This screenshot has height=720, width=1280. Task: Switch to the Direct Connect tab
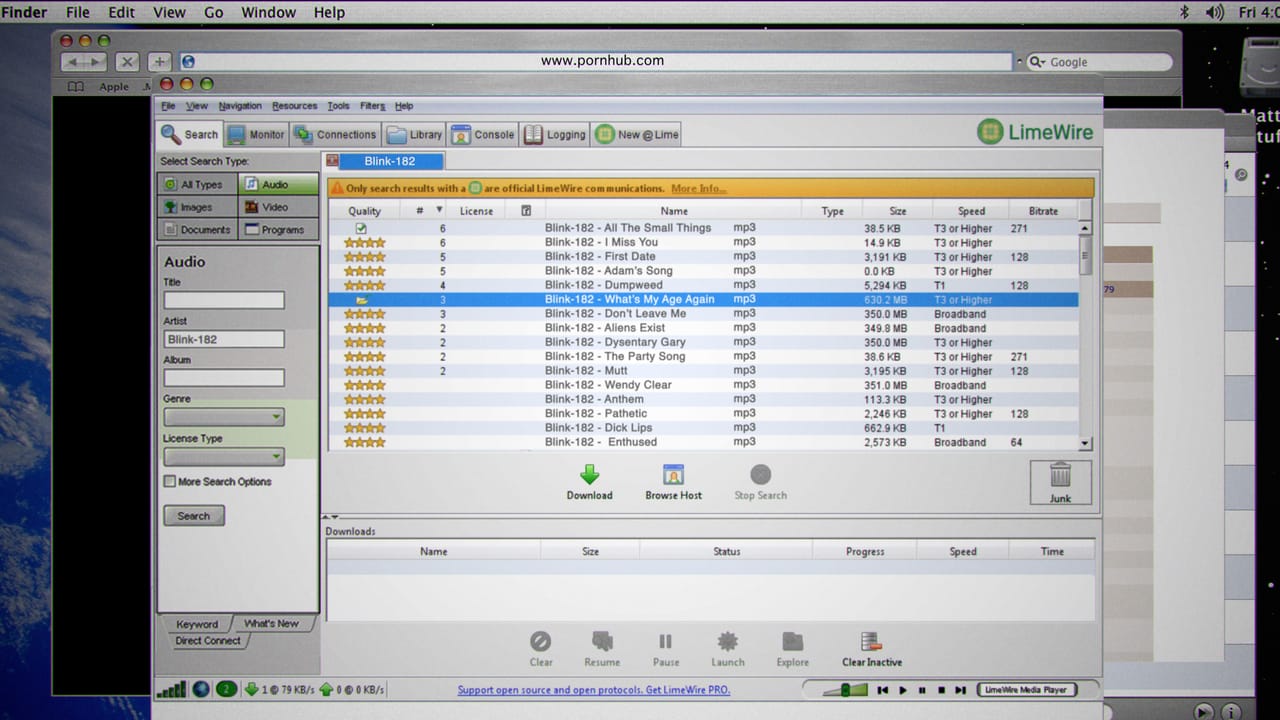point(208,641)
